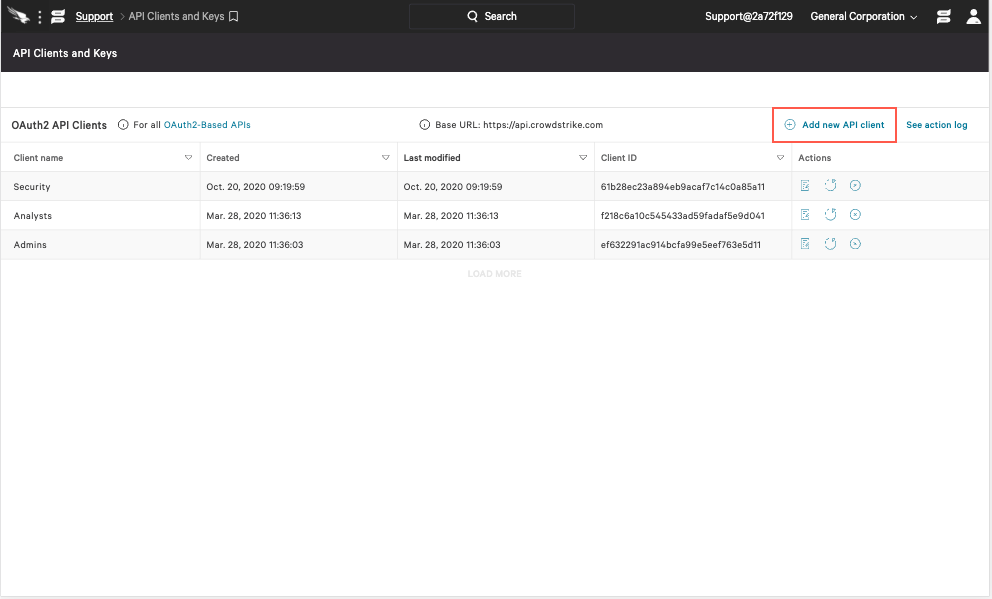Click the info icon next to Base URL
This screenshot has height=599, width=992.
(422, 124)
